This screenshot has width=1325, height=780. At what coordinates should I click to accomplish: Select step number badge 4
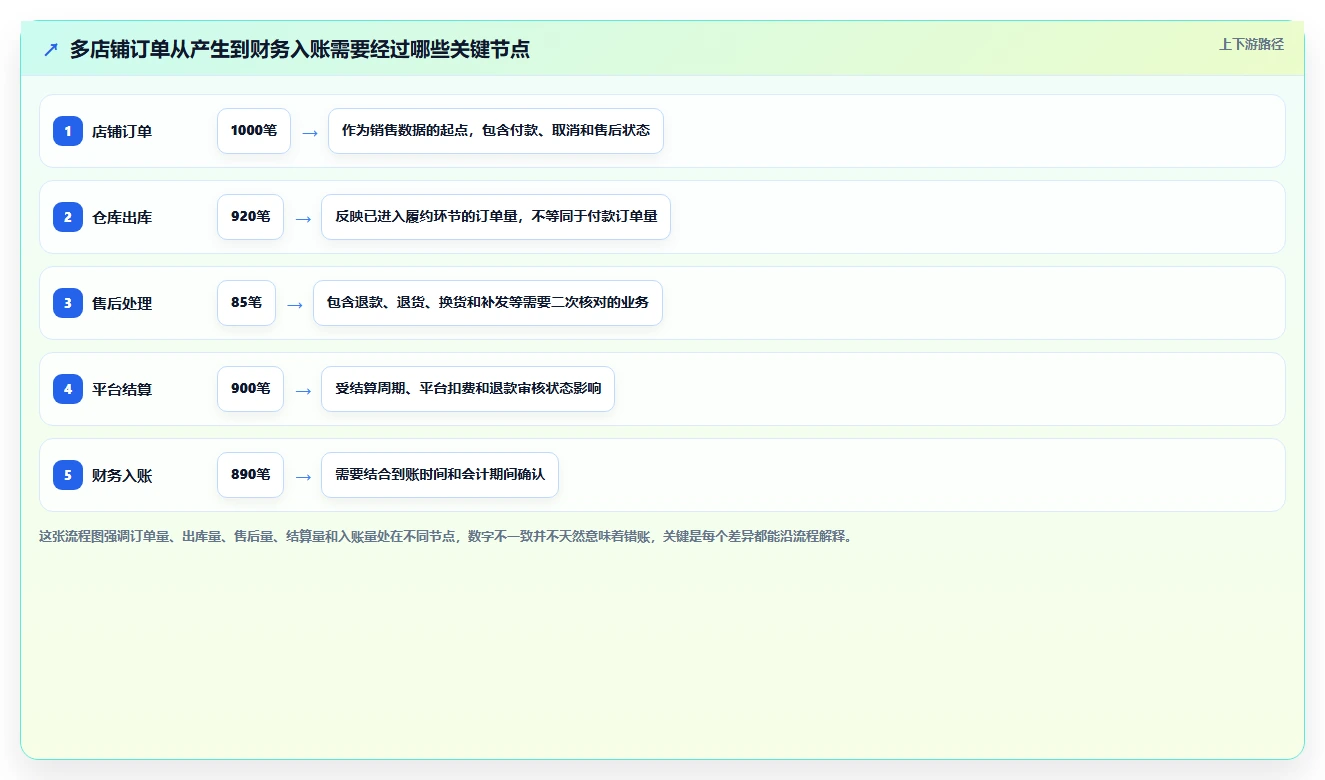pos(68,389)
